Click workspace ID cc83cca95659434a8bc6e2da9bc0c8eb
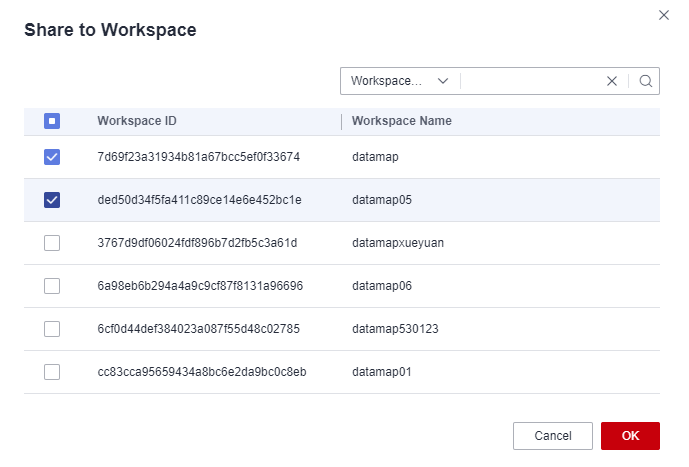689x467 pixels. click(202, 372)
